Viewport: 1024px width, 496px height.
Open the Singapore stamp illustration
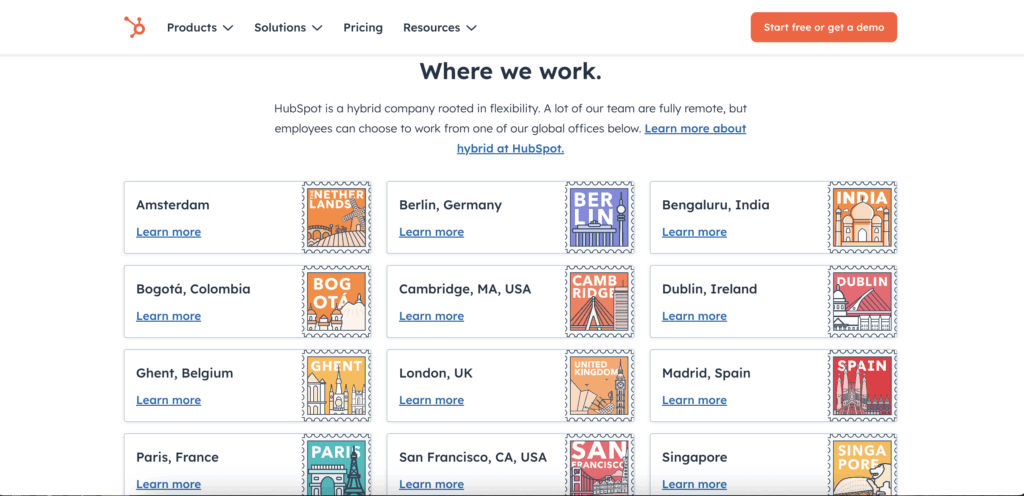[x=862, y=465]
